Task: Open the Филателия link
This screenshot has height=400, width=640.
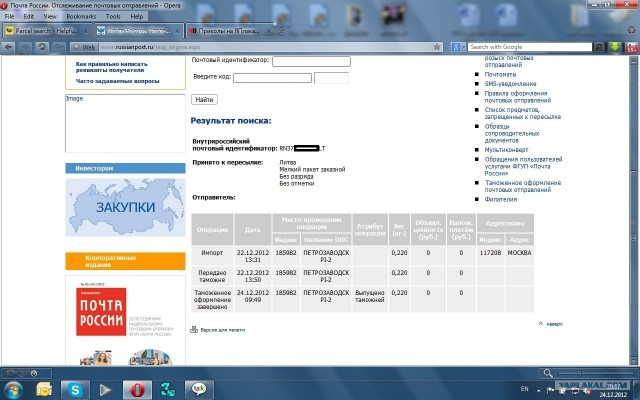Action: coord(500,199)
